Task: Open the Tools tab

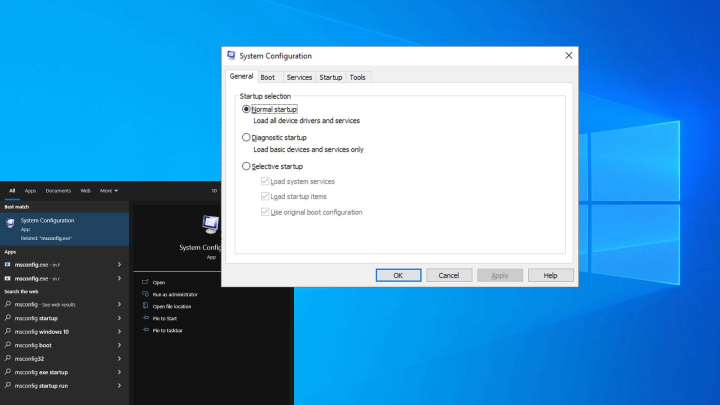Action: [357, 78]
